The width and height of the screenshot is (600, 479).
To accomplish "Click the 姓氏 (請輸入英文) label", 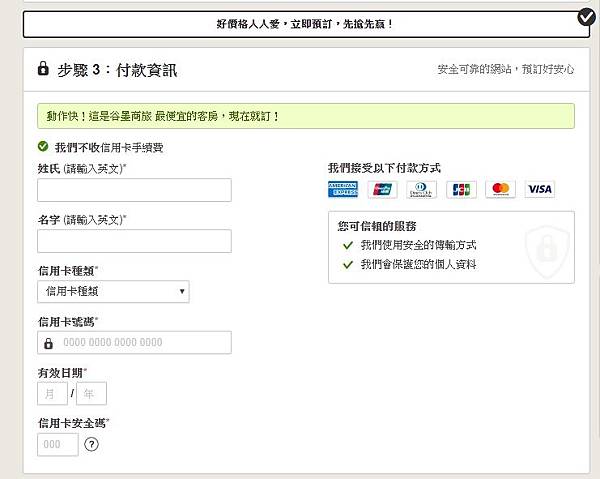I will pyautogui.click(x=82, y=169).
